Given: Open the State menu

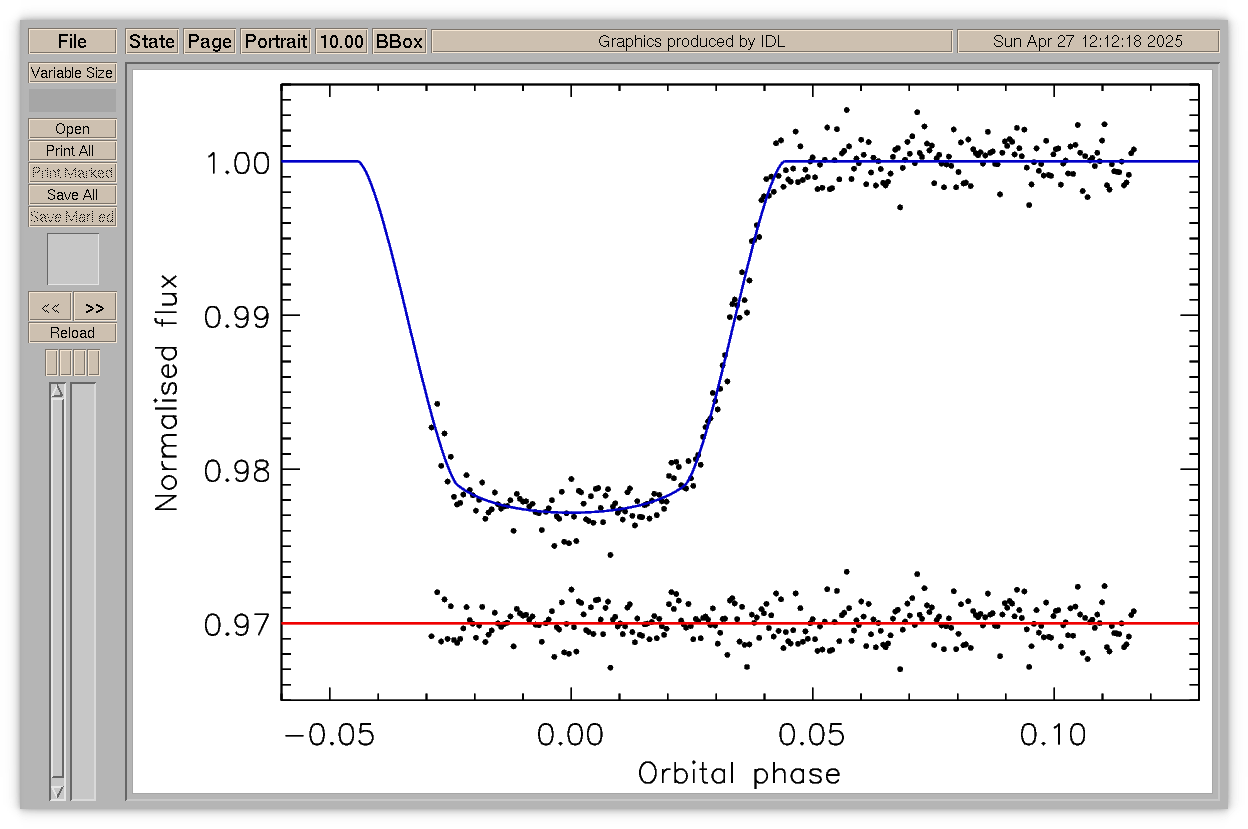Looking at the screenshot, I should pos(152,41).
